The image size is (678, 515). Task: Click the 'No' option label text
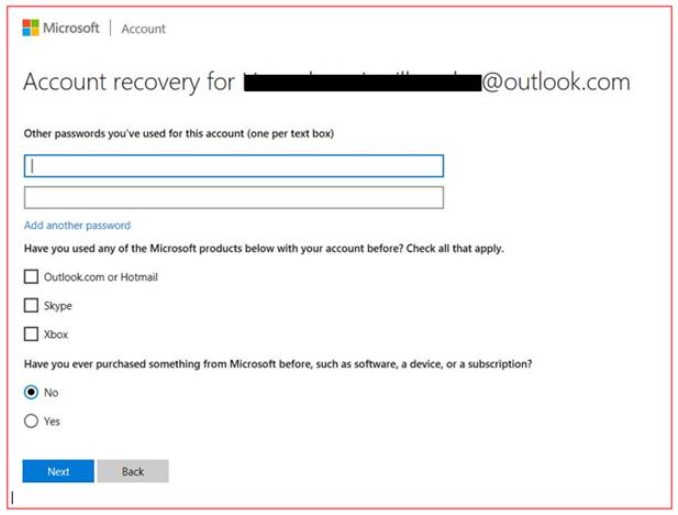51,393
